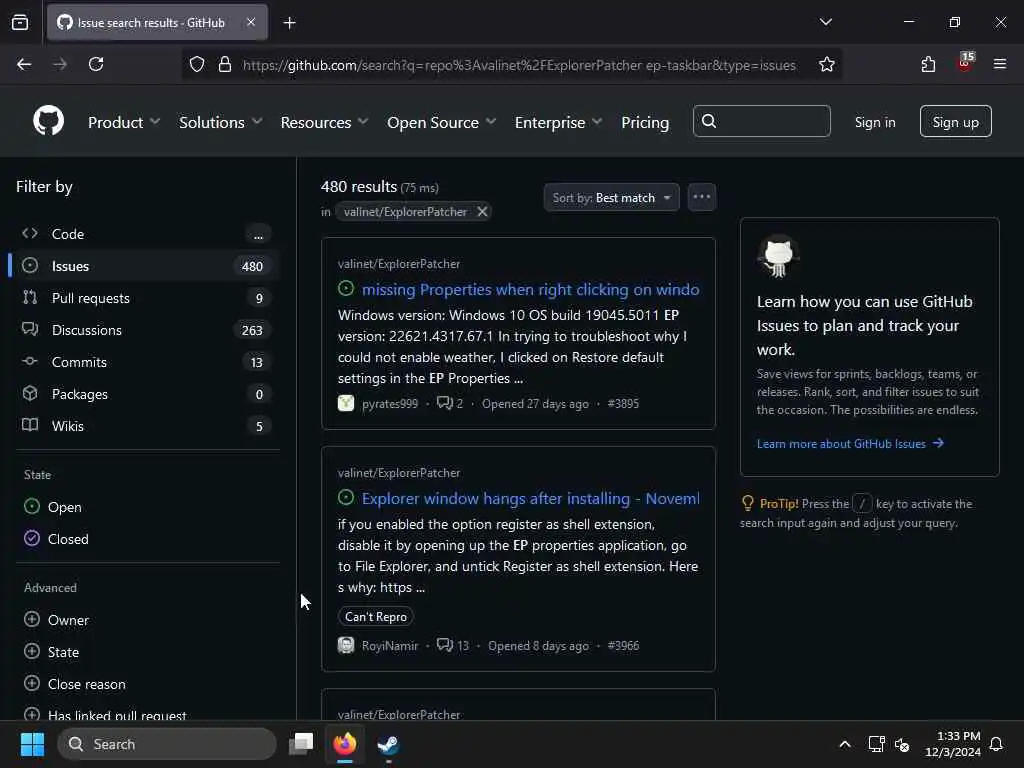The width and height of the screenshot is (1024, 768).
Task: Click the Can't Repro label
Action: [x=376, y=616]
